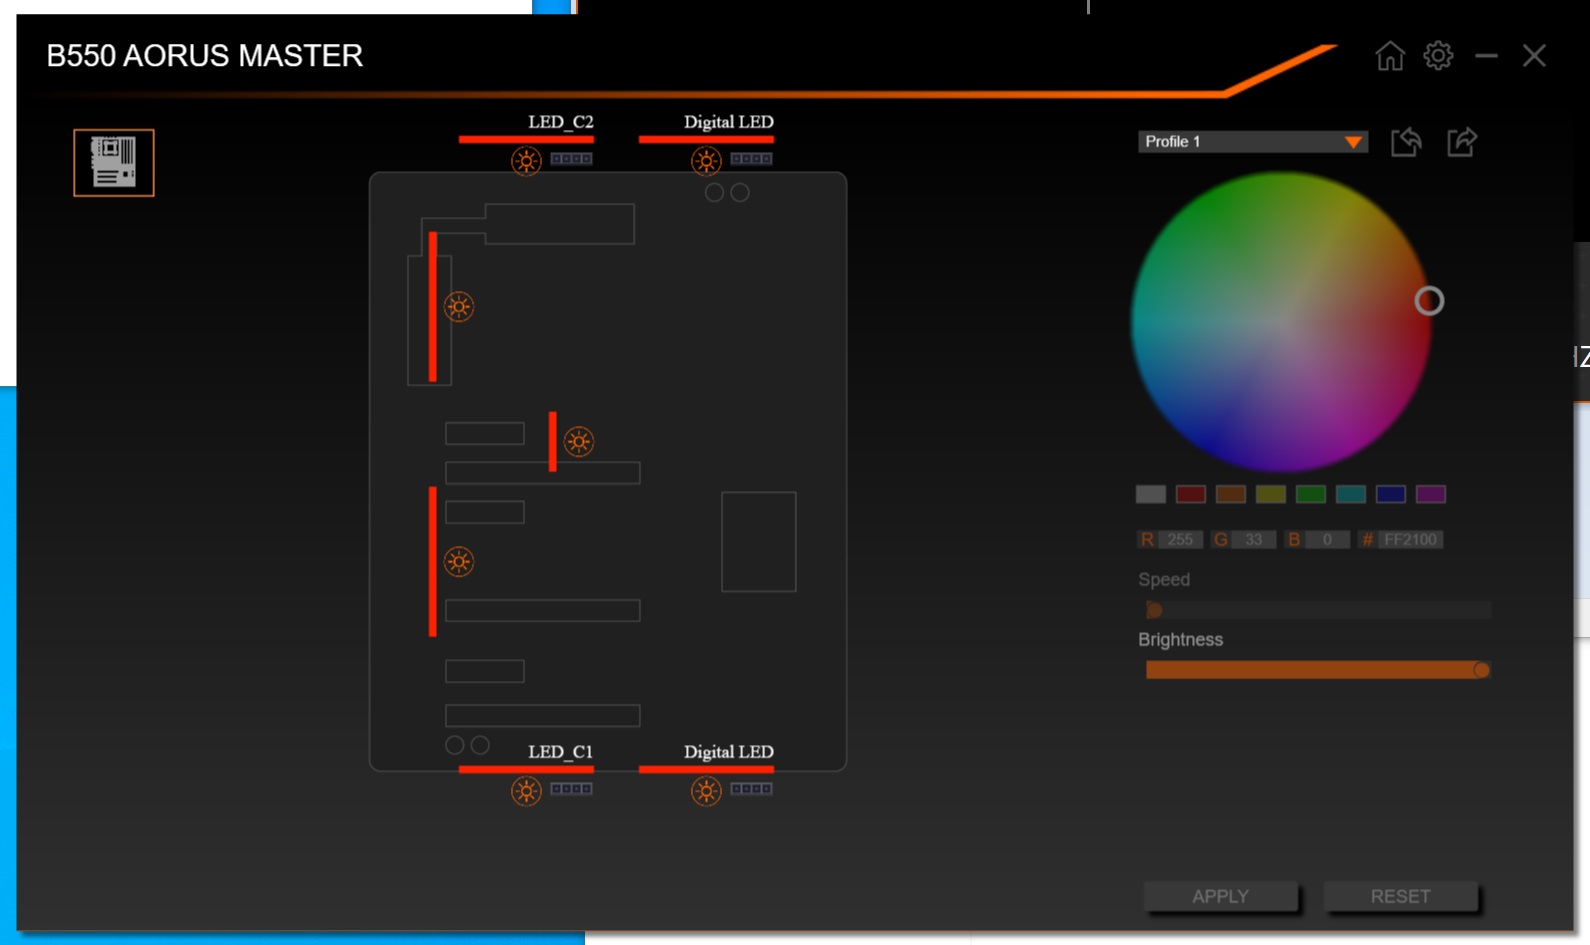Image resolution: width=1590 pixels, height=945 pixels.
Task: Select the motherboard thumbnail icon
Action: 114,163
